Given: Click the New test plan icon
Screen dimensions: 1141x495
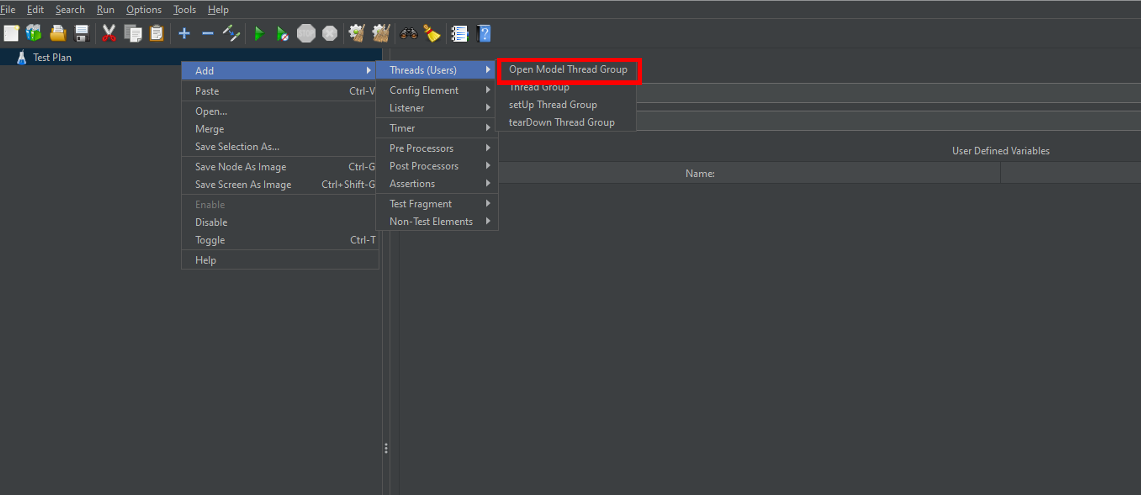Looking at the screenshot, I should coord(11,33).
